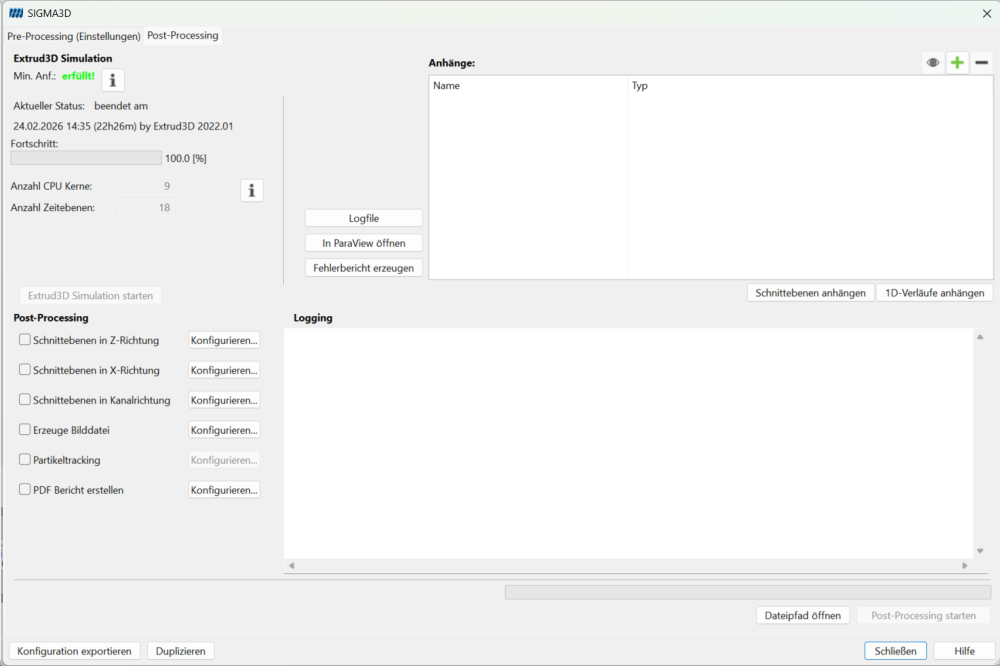Open Konfigurieren for Schnittebenen in Kanalrichtung
Image resolution: width=1000 pixels, height=666 pixels.
point(224,400)
